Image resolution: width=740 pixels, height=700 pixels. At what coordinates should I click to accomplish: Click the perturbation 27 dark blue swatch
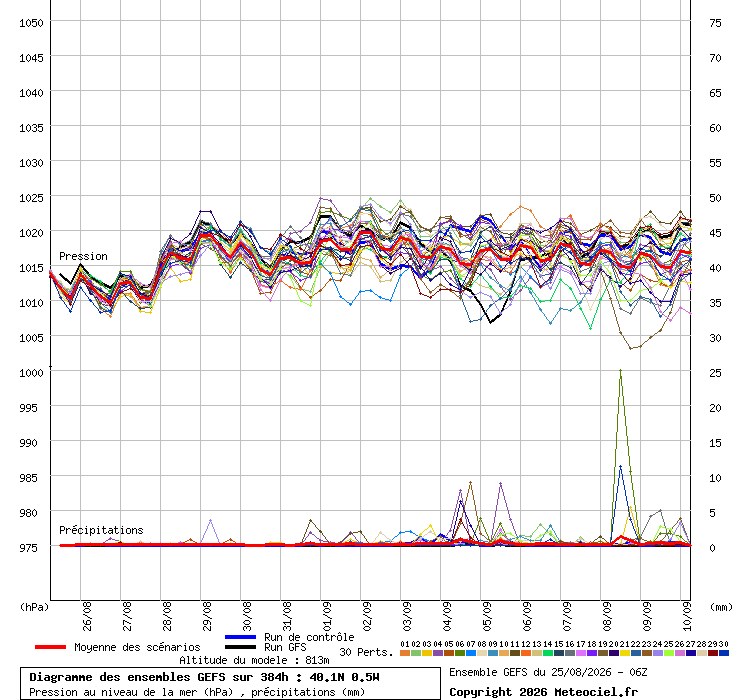(x=690, y=653)
